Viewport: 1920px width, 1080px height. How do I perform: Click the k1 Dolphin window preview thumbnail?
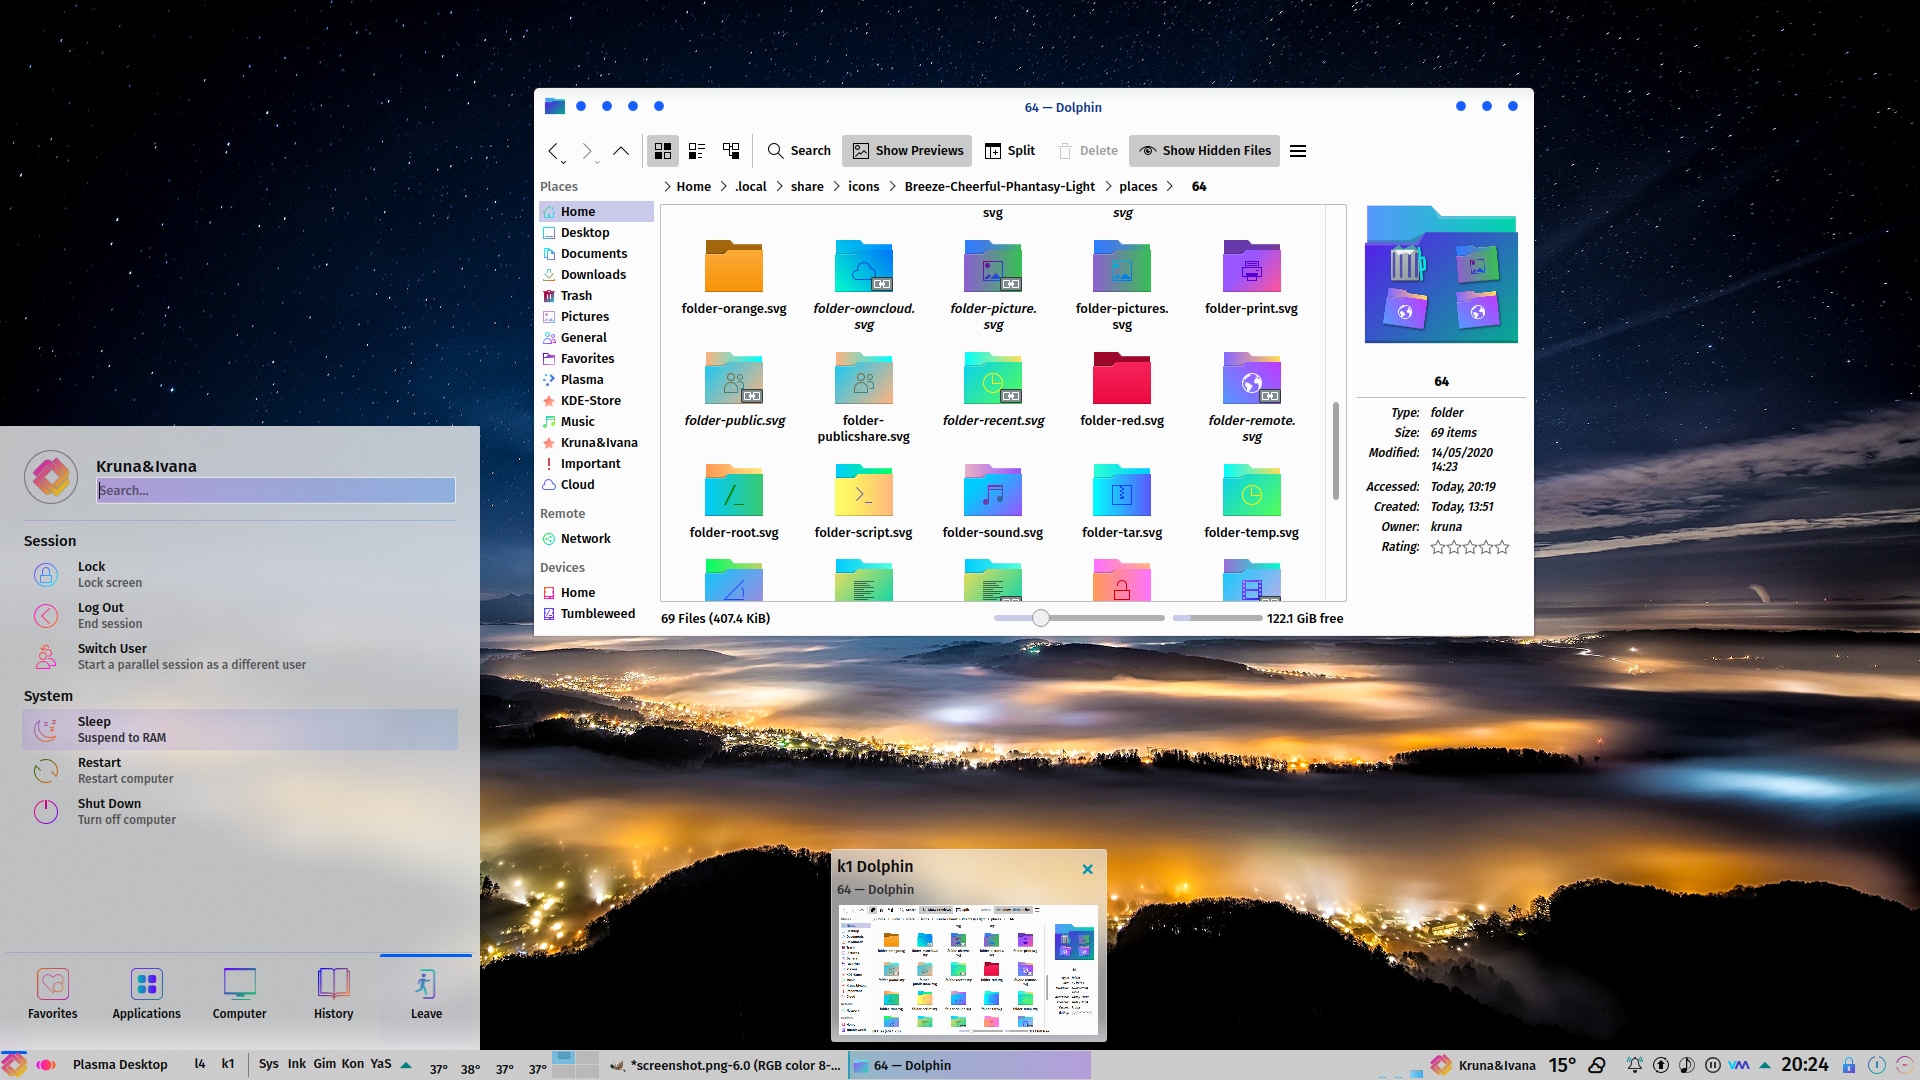[x=968, y=969]
